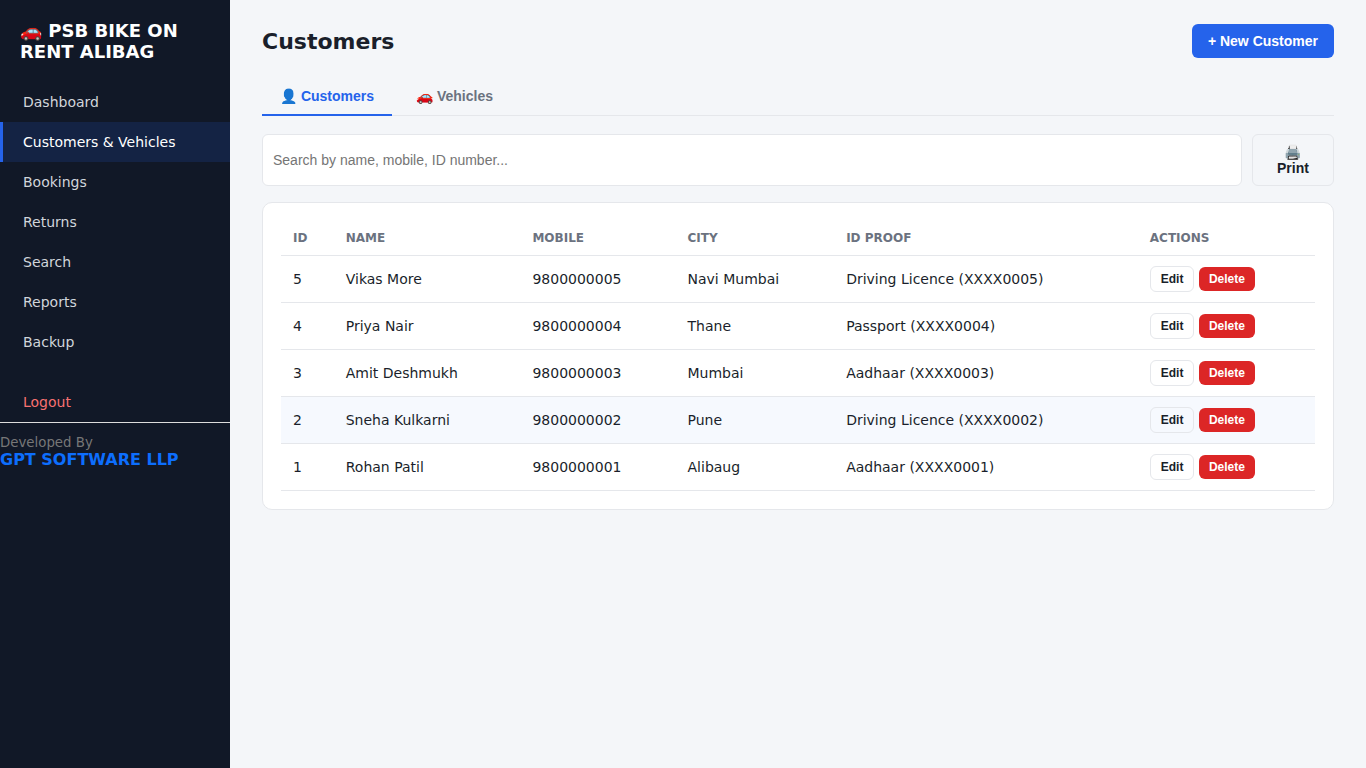
Task: Select the name Rohan Patil
Action: coord(385,467)
